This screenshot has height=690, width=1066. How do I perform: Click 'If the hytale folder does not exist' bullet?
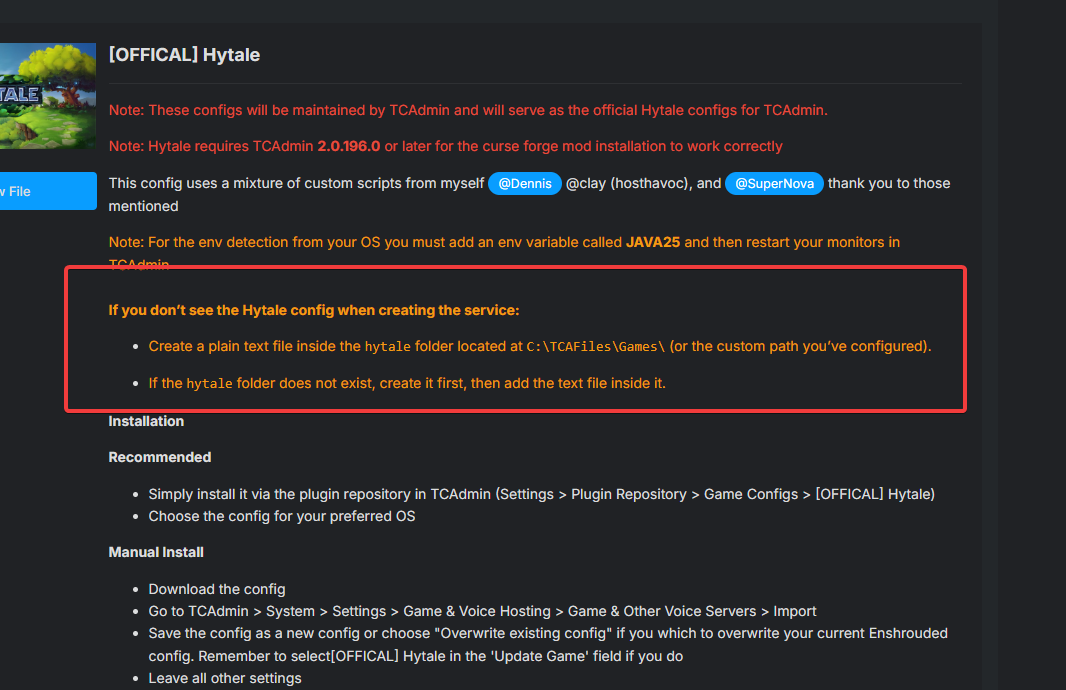407,383
